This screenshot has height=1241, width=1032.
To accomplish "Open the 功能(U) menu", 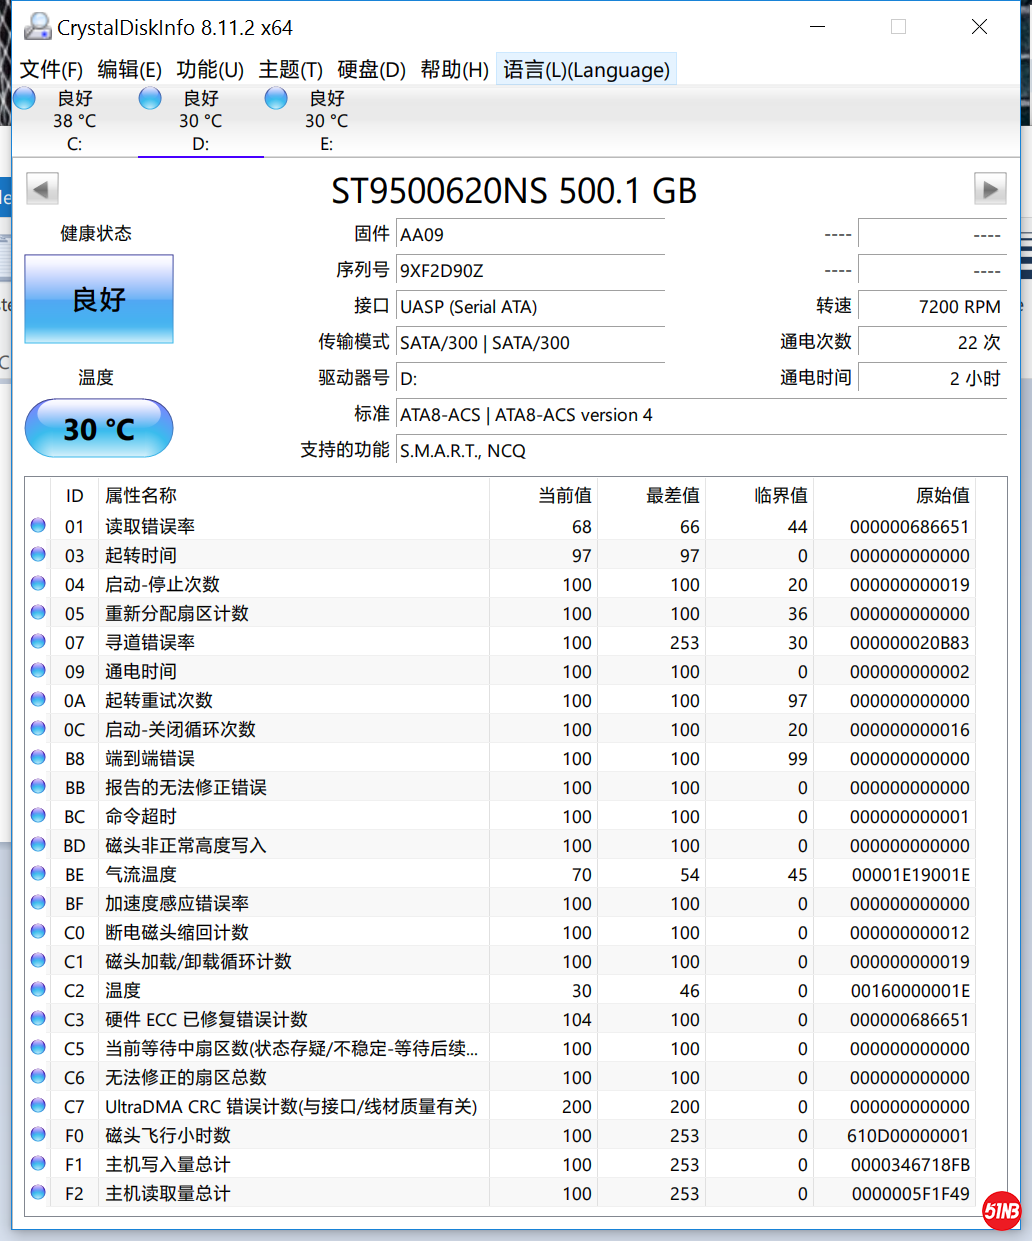I will (x=210, y=70).
